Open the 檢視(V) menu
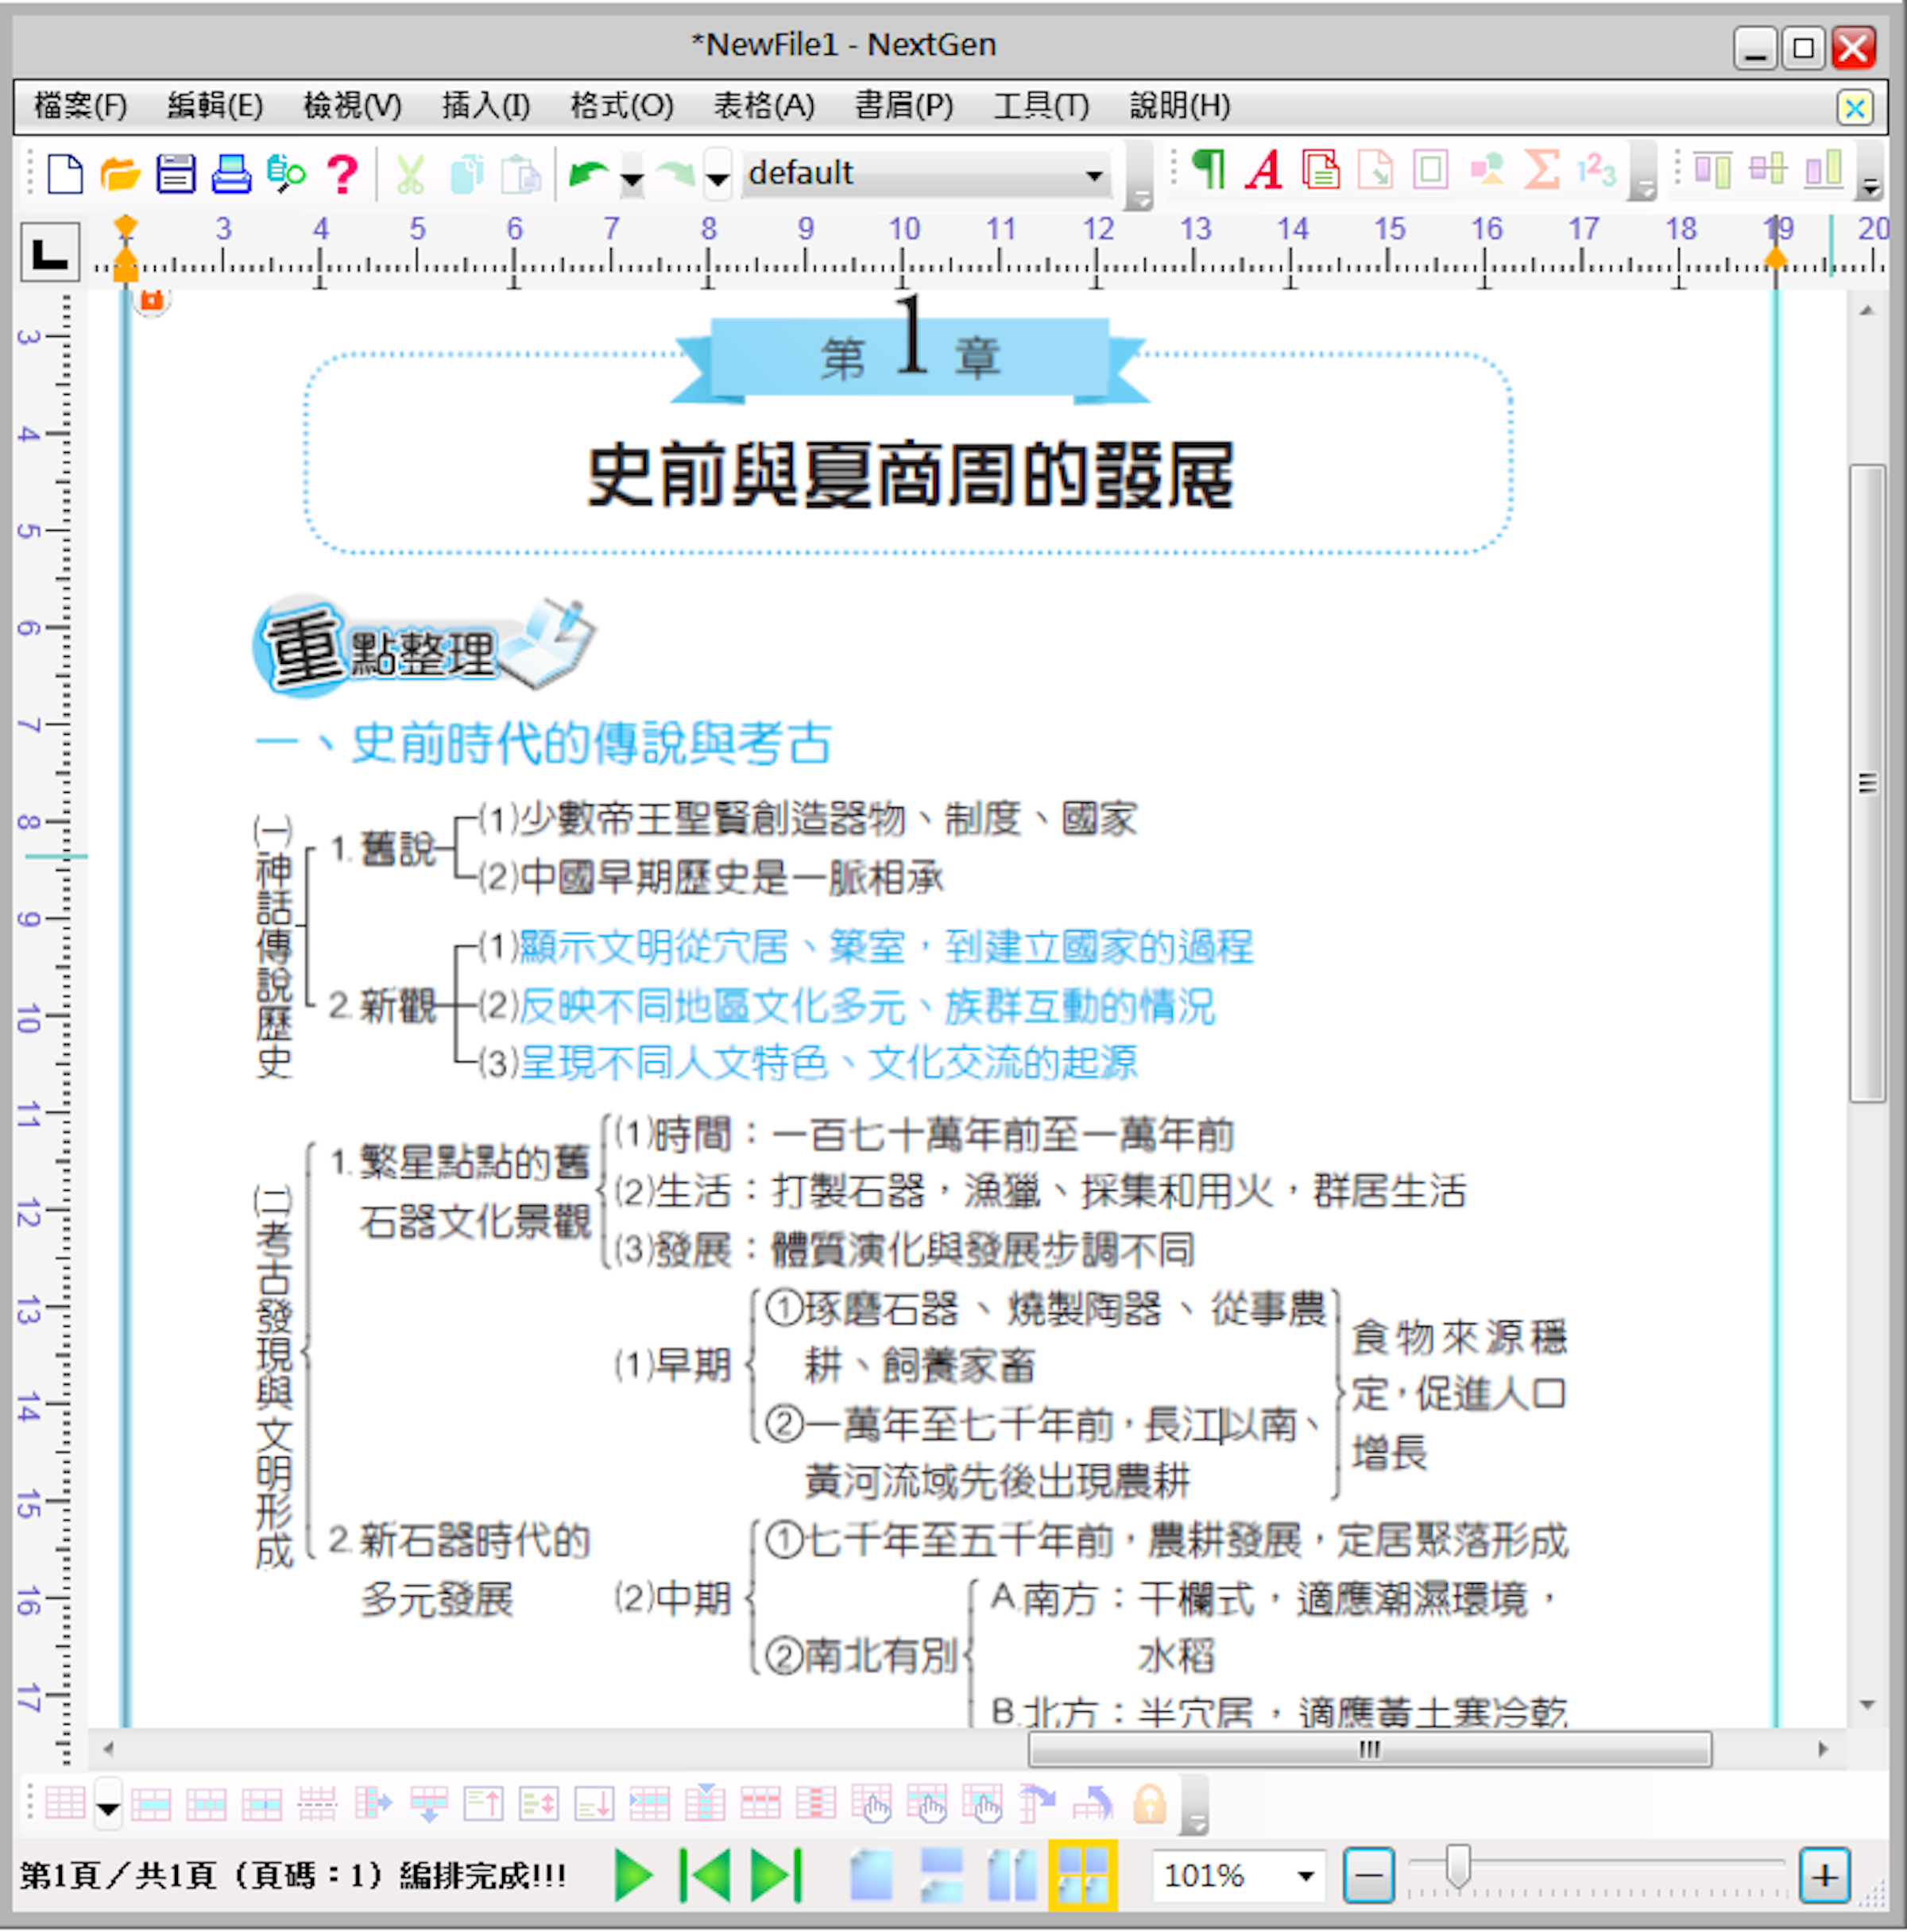This screenshot has height=1932, width=1907. click(352, 105)
